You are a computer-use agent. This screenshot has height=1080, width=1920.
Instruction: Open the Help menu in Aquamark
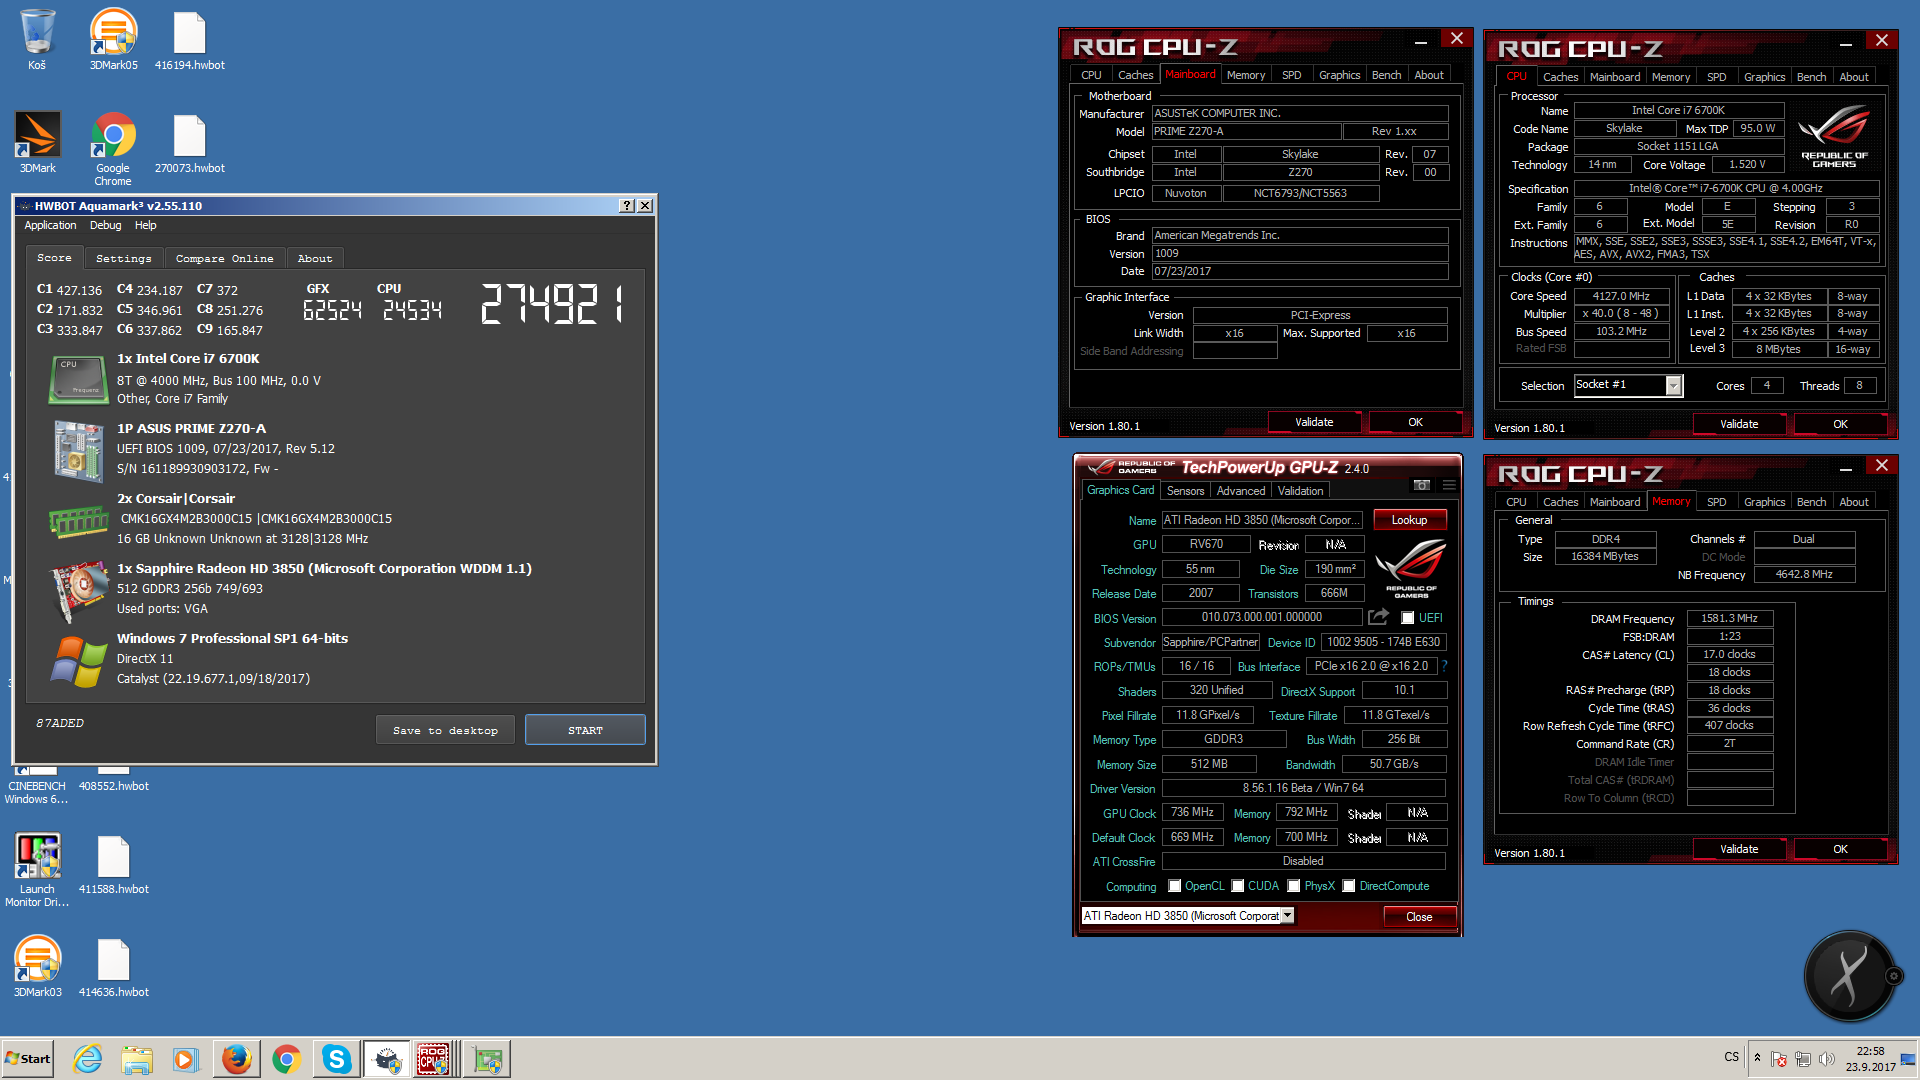146,226
